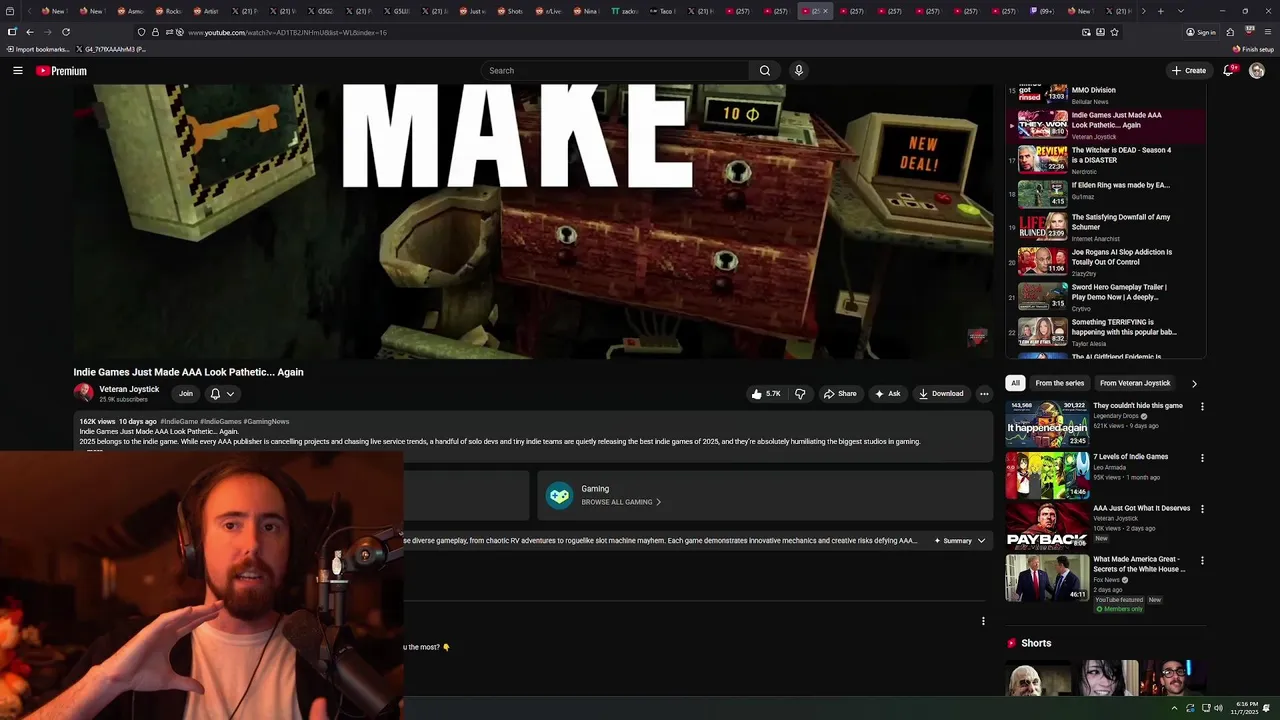The height and width of the screenshot is (720, 1280).
Task: Reload the page in browser toolbar
Action: point(66,32)
